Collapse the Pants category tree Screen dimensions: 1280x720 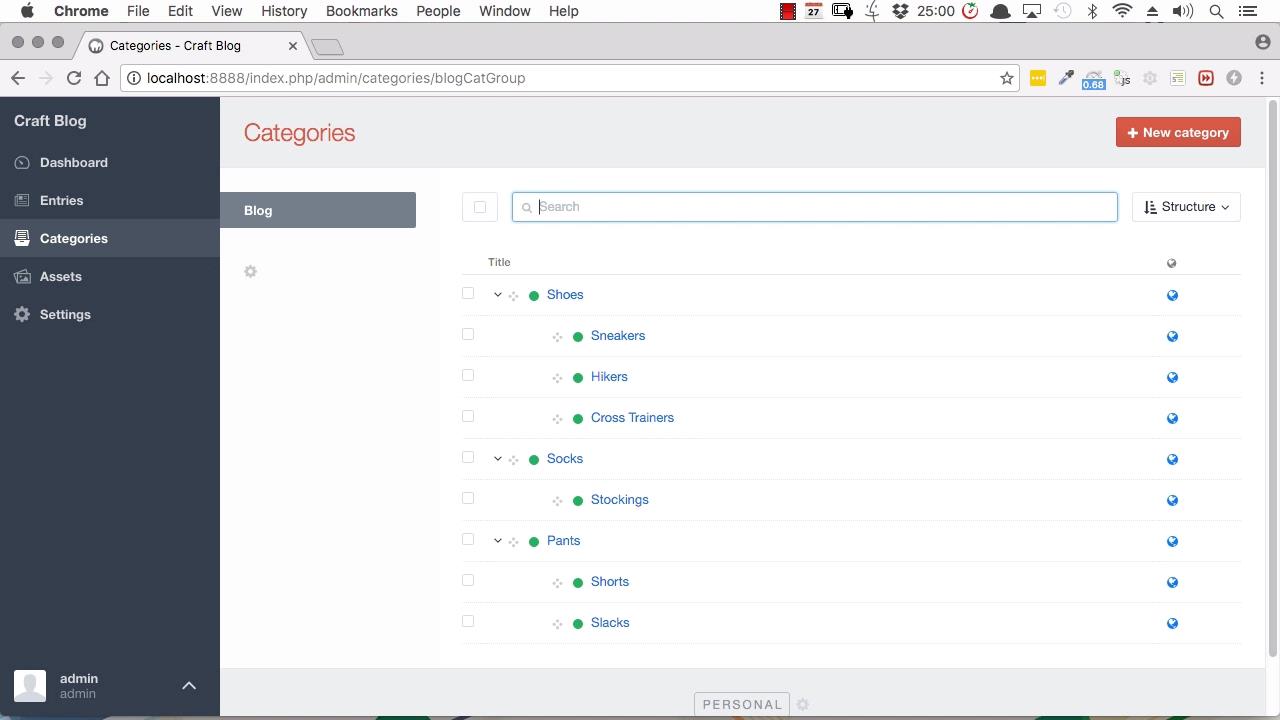[497, 540]
